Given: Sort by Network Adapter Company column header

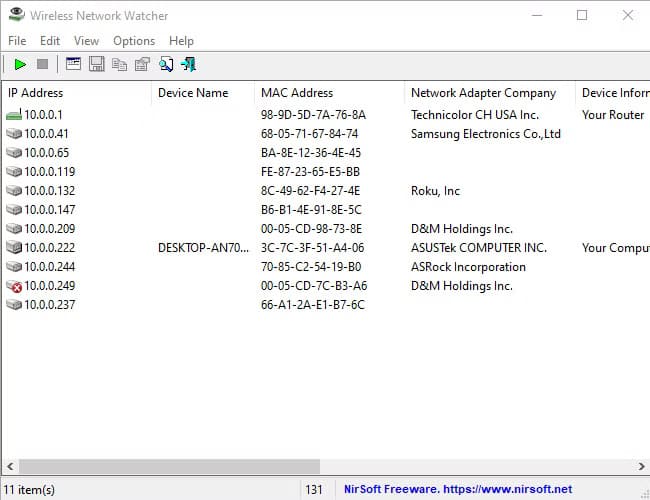Looking at the screenshot, I should [490, 93].
